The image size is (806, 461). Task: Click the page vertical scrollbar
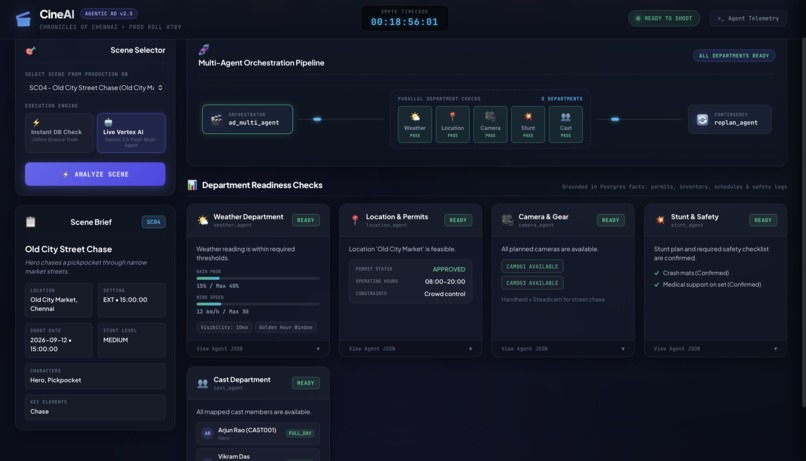803,221
